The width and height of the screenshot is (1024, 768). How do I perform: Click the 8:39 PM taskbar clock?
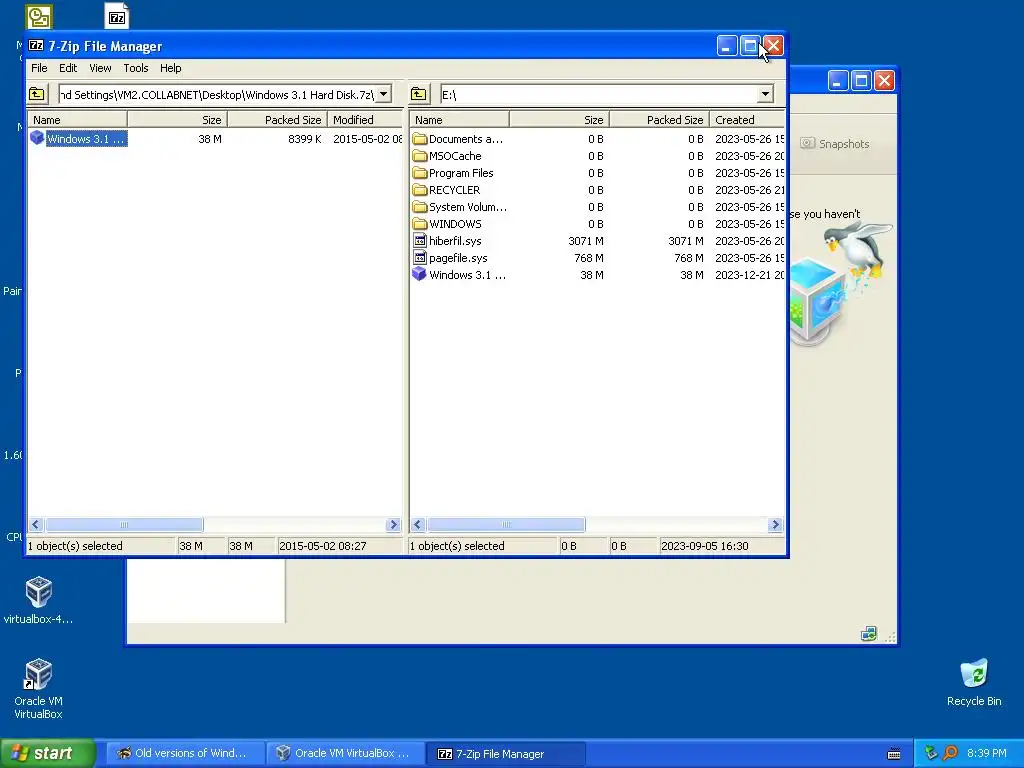[986, 754]
